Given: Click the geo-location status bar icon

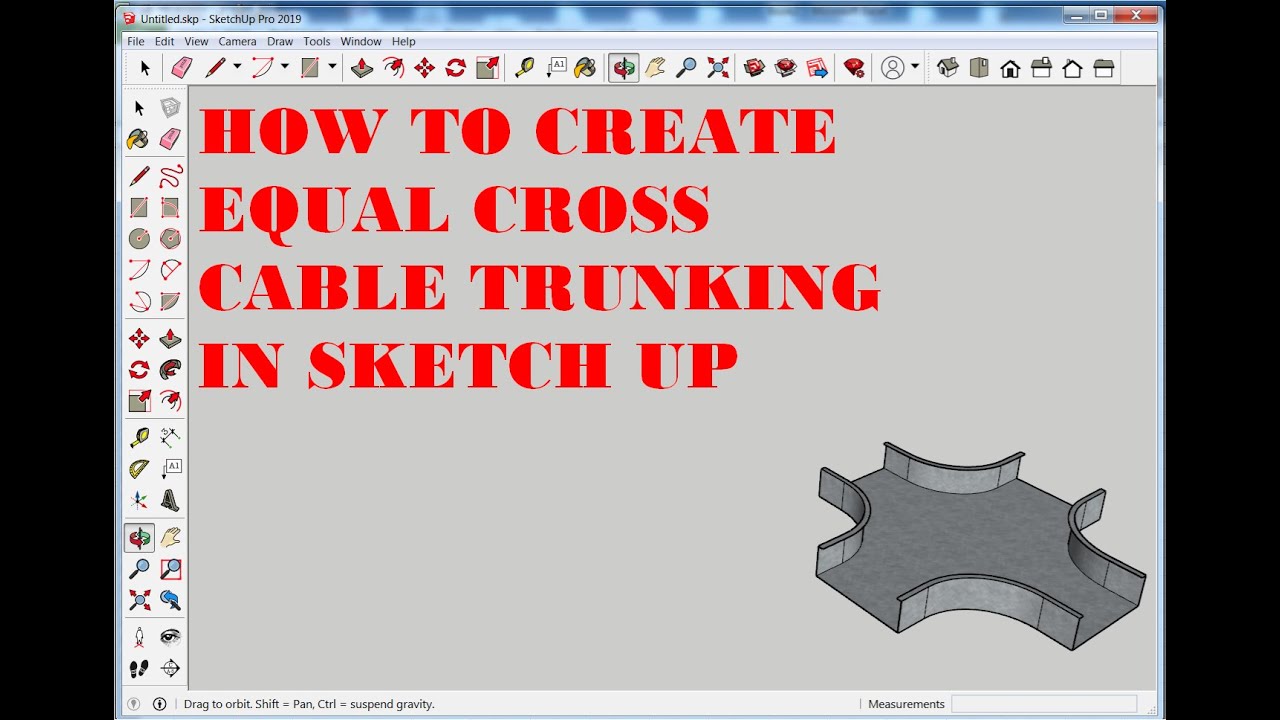Looking at the screenshot, I should click(x=134, y=704).
